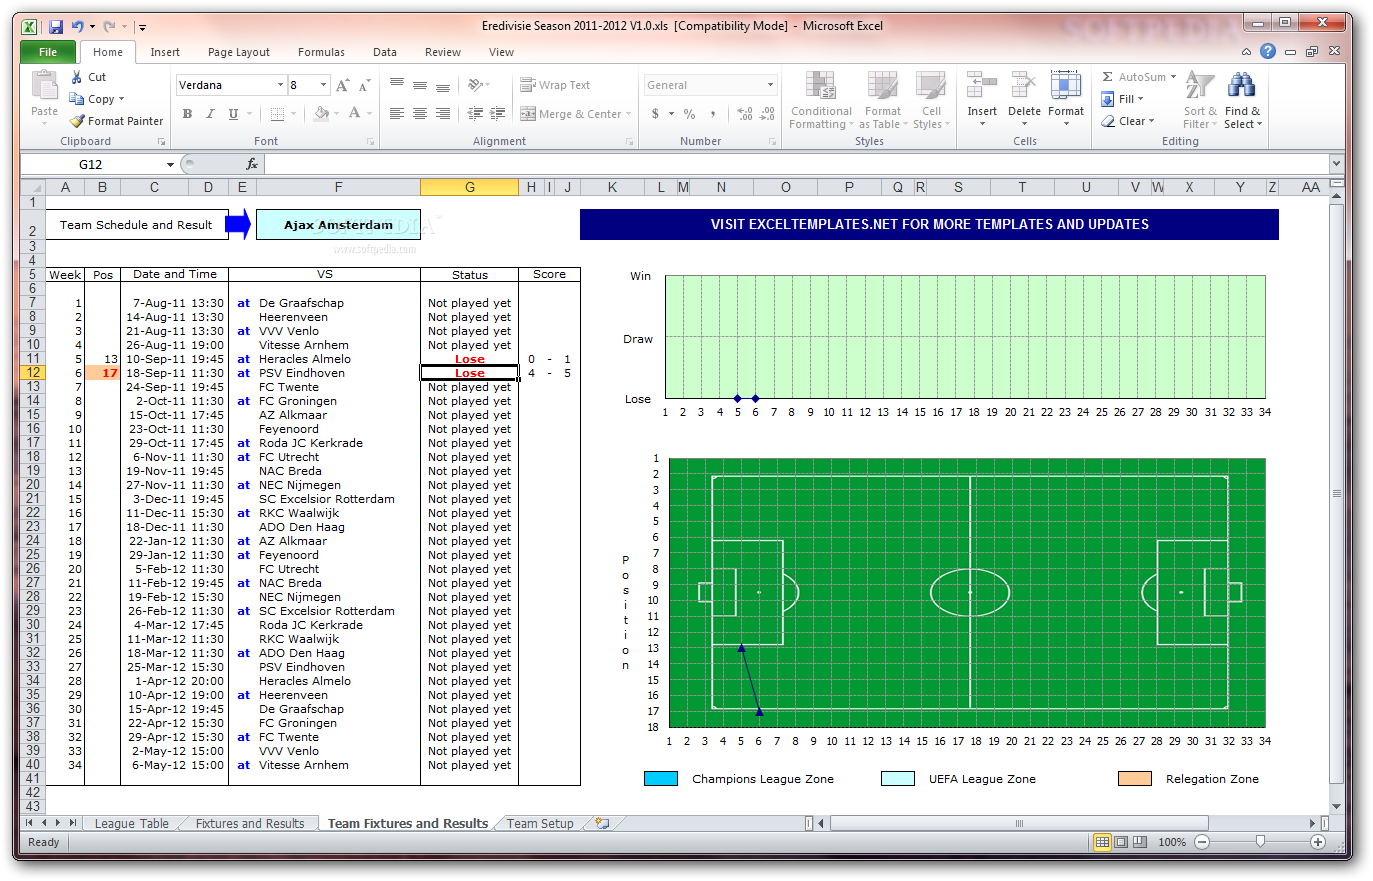This screenshot has height=881, width=1373.
Task: Expand the Name Box dropdown arrow
Action: (170, 165)
